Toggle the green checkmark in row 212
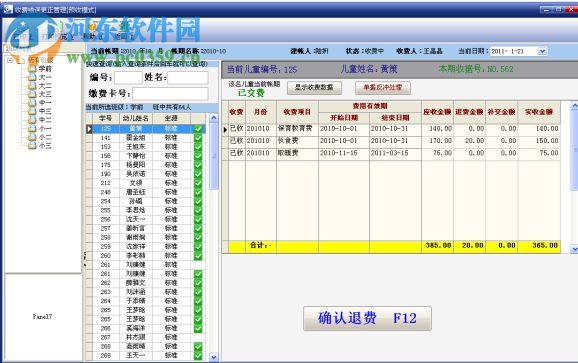Viewport: 578px width, 363px height. [198, 183]
